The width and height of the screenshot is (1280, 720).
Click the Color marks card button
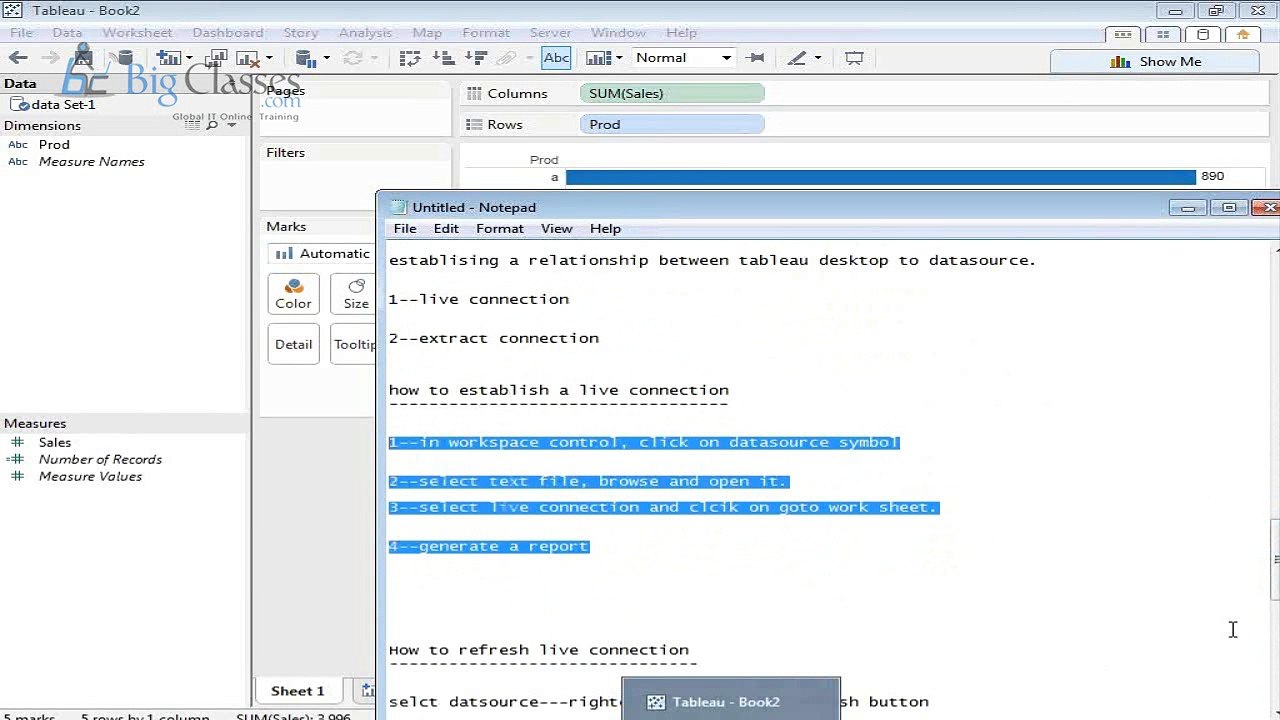293,293
